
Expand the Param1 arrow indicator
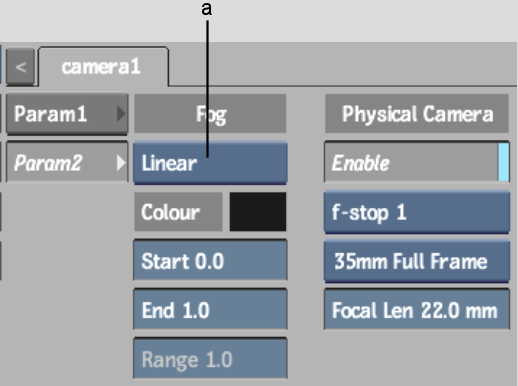click(121, 114)
